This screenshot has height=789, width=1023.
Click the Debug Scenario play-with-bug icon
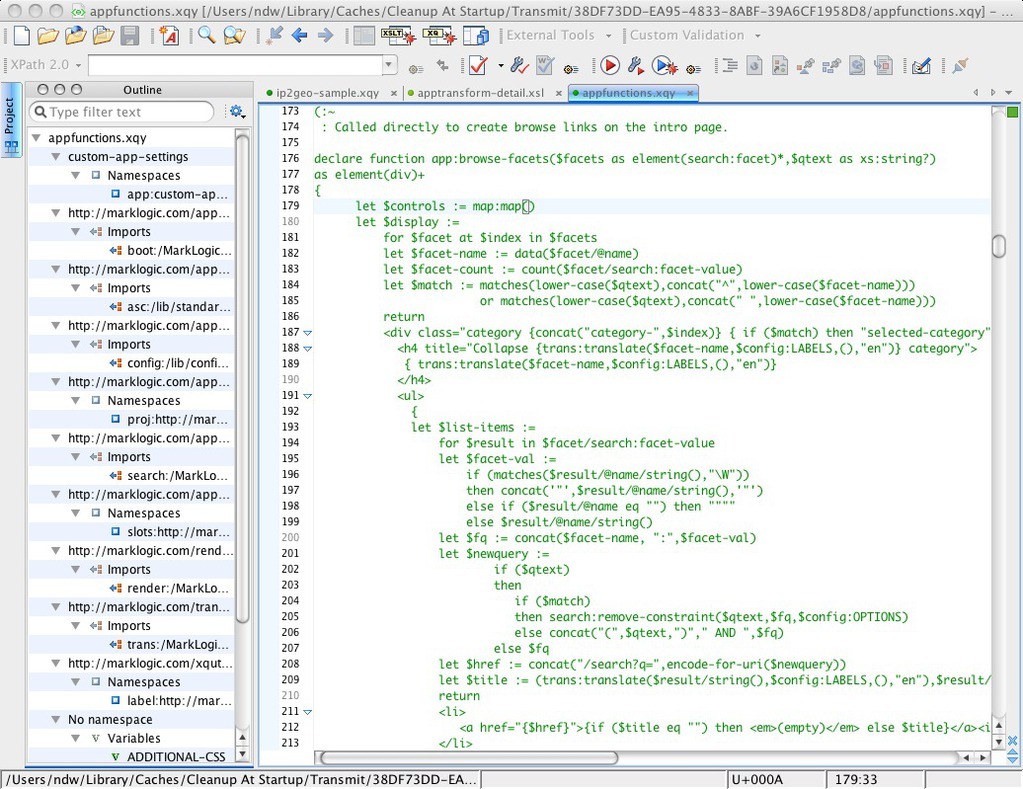tap(664, 65)
